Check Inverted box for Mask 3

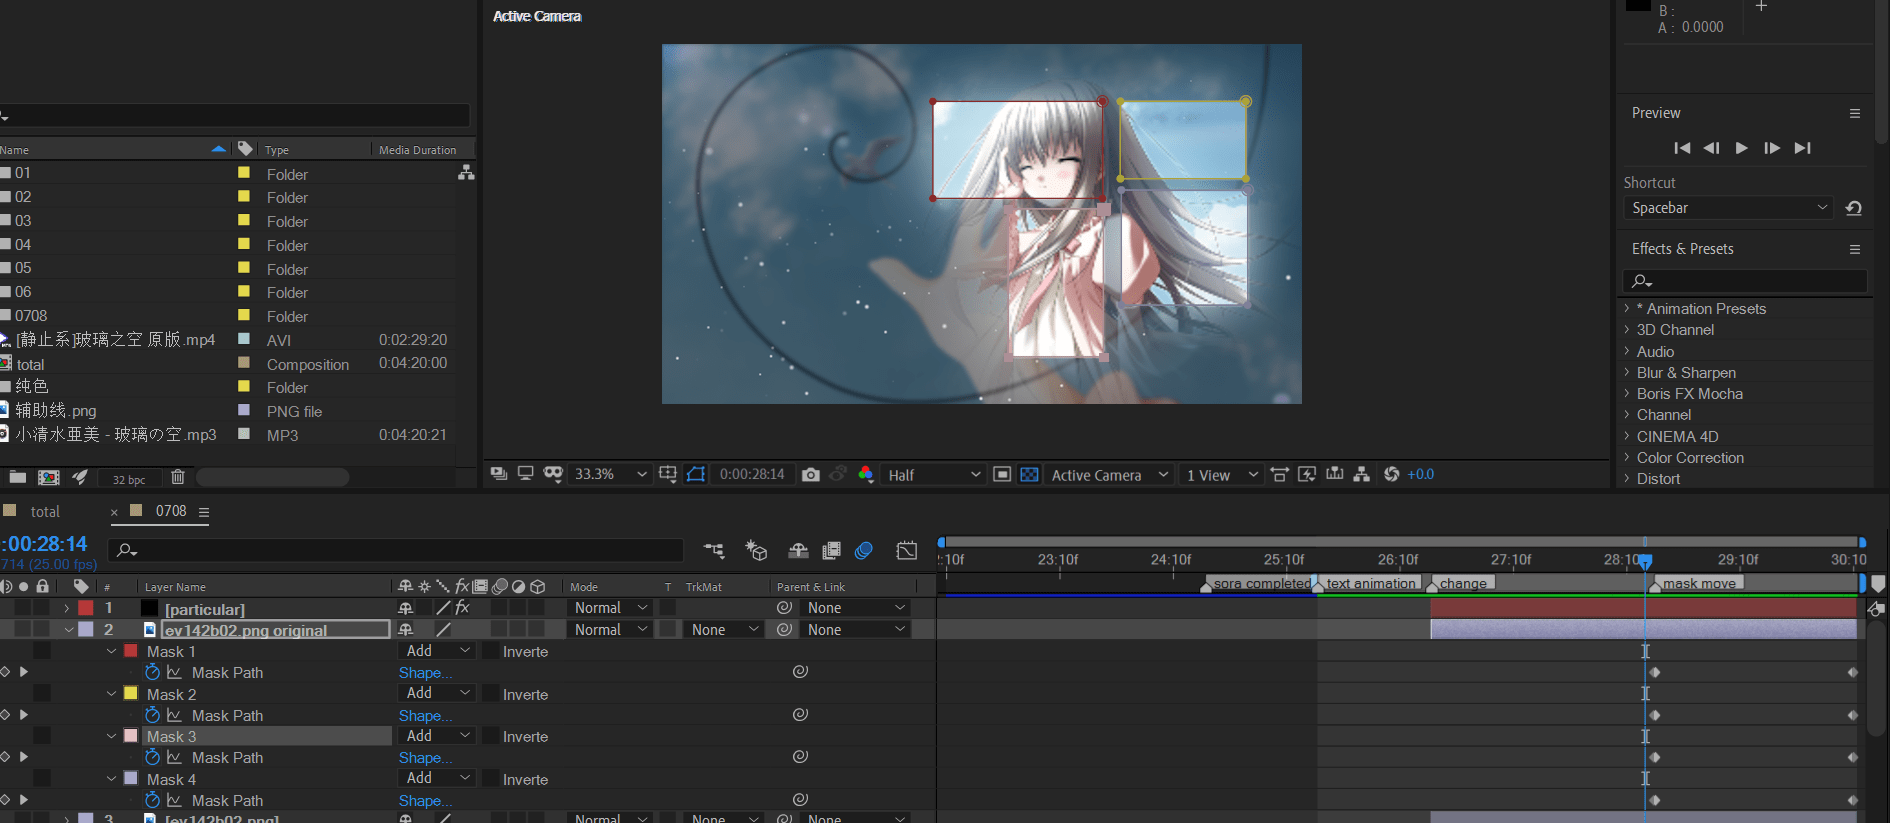pos(491,736)
